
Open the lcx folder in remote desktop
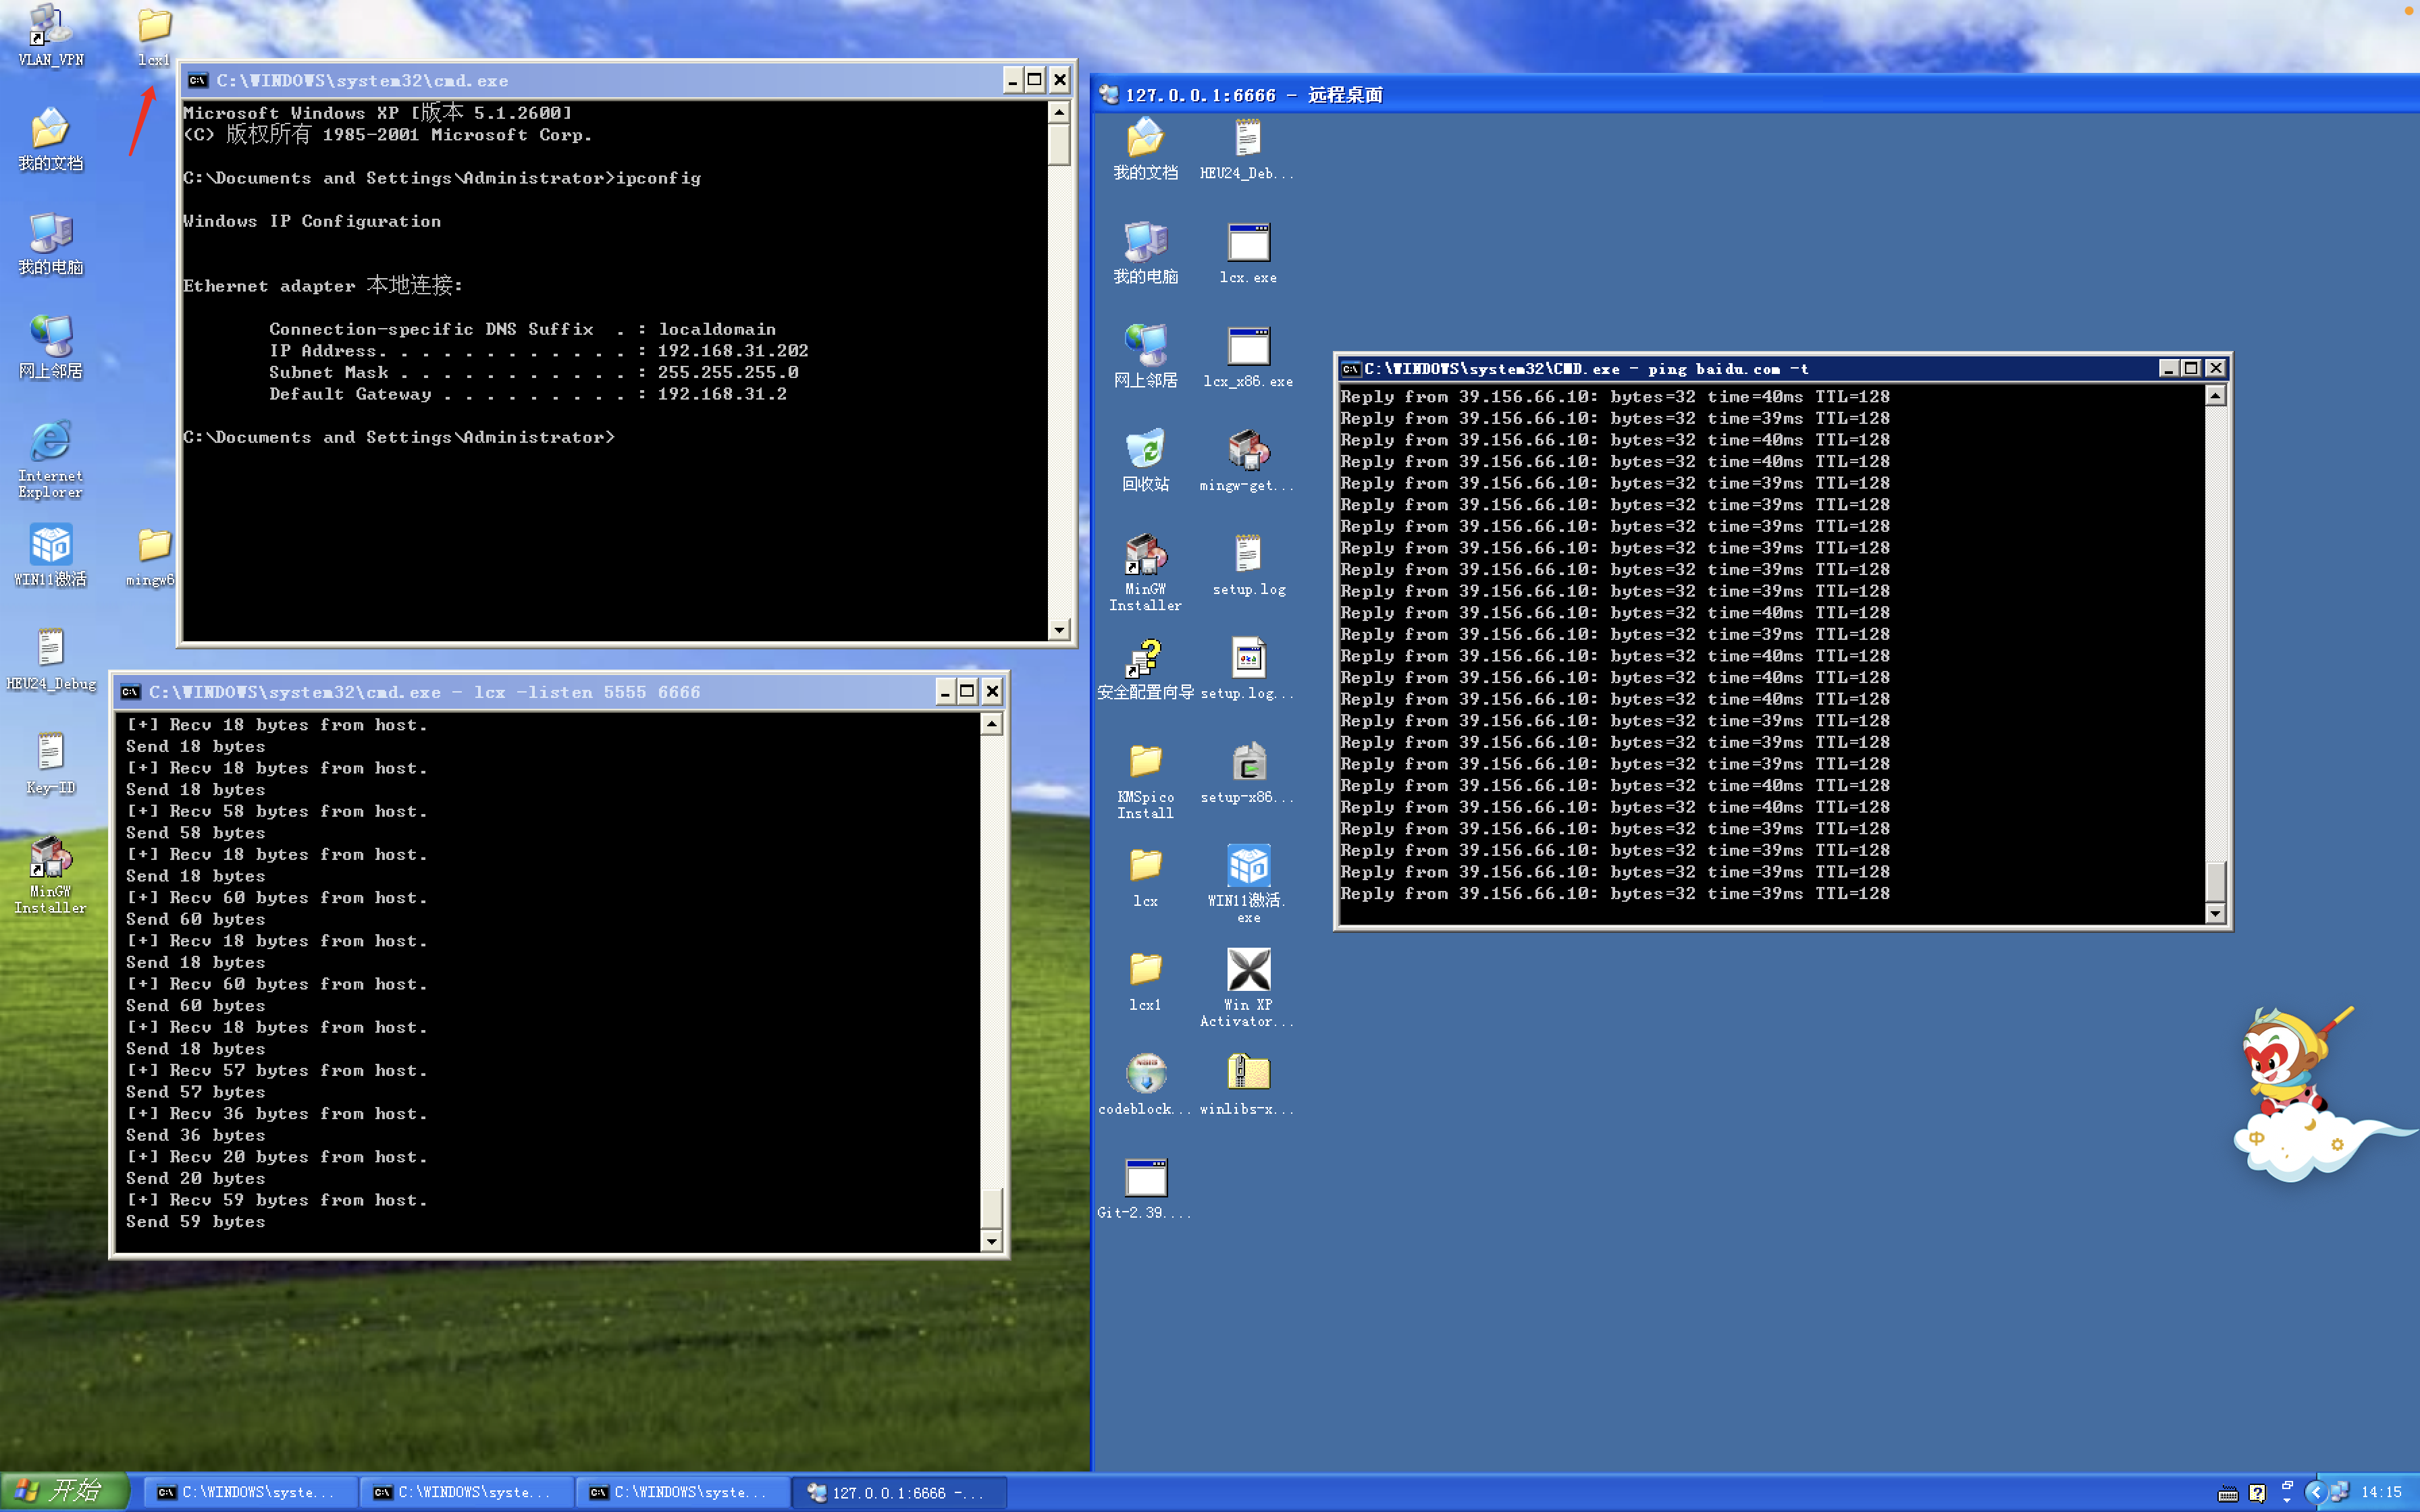pos(1145,877)
